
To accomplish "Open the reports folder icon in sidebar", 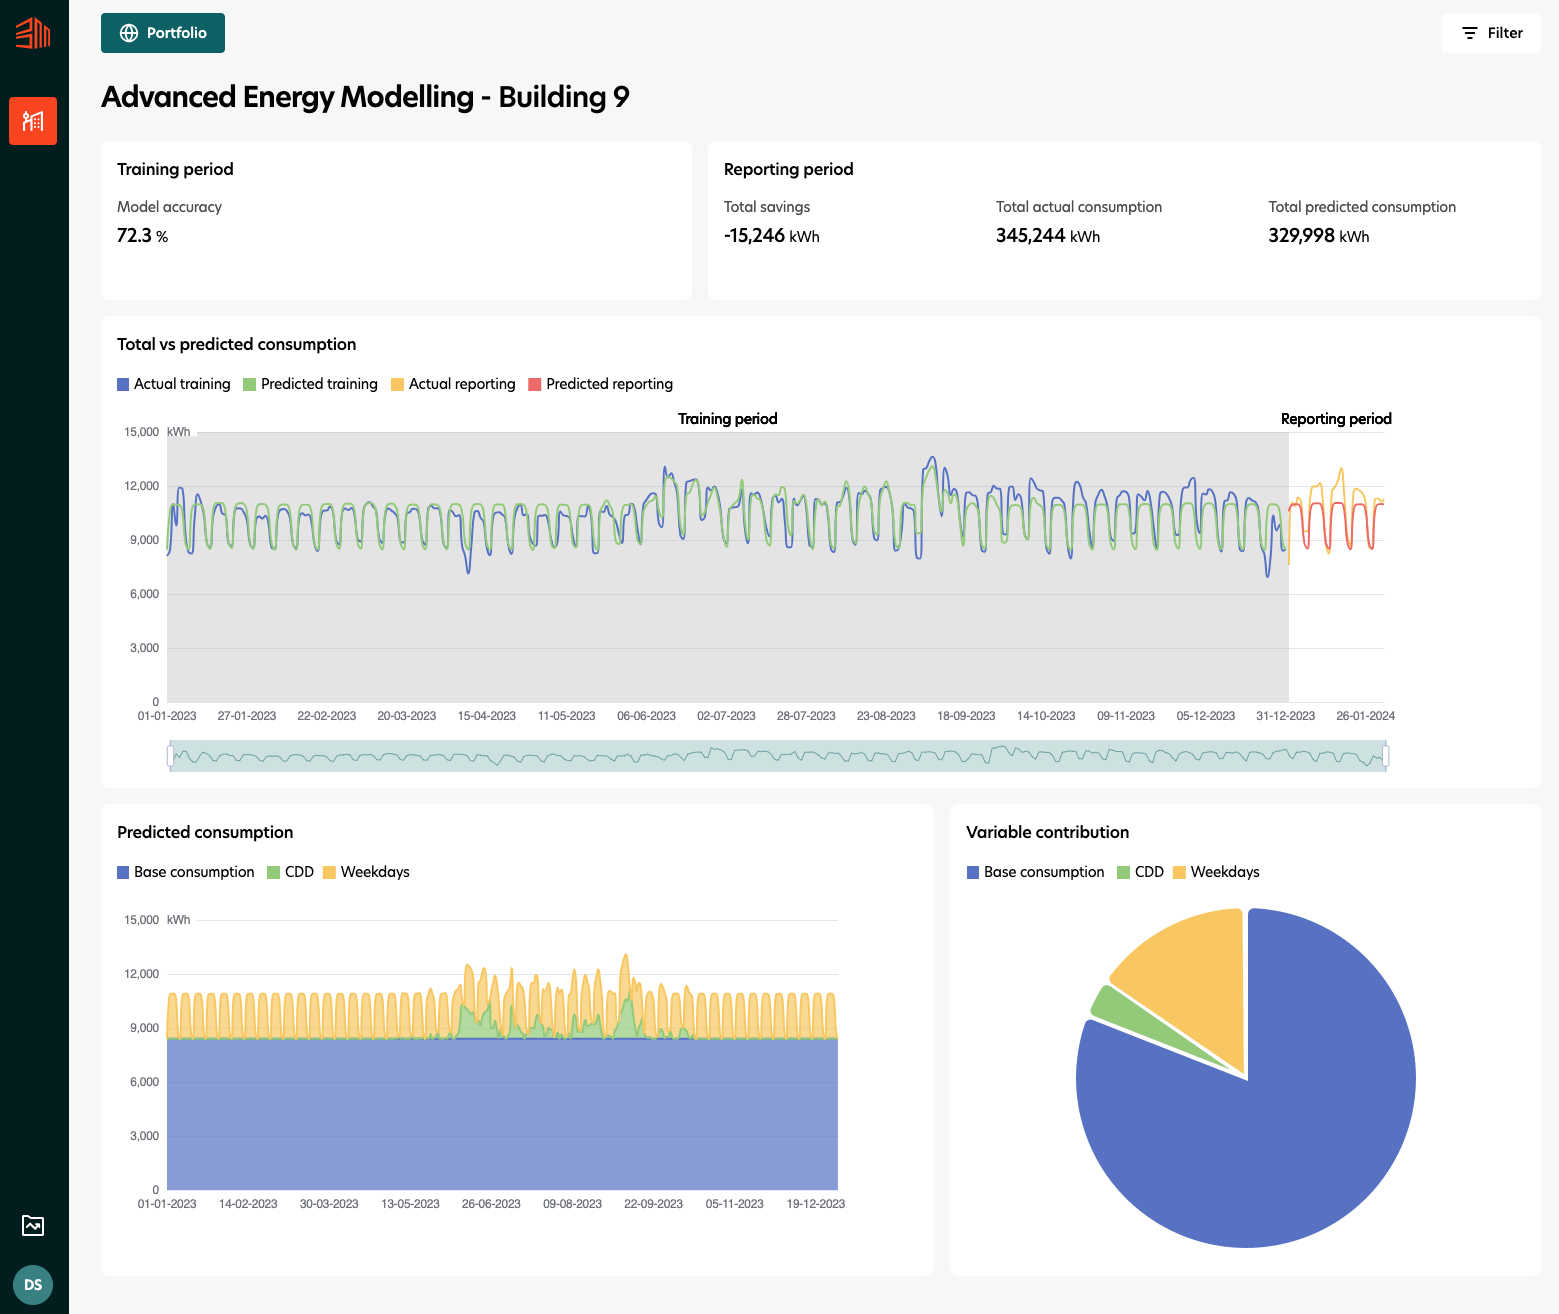I will tap(33, 1225).
